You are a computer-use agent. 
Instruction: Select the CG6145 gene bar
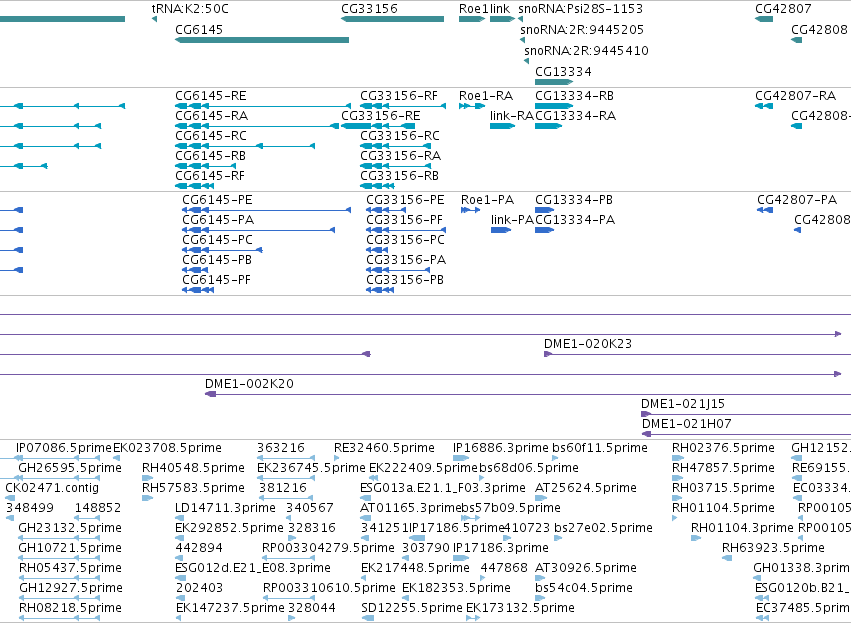pos(262,40)
